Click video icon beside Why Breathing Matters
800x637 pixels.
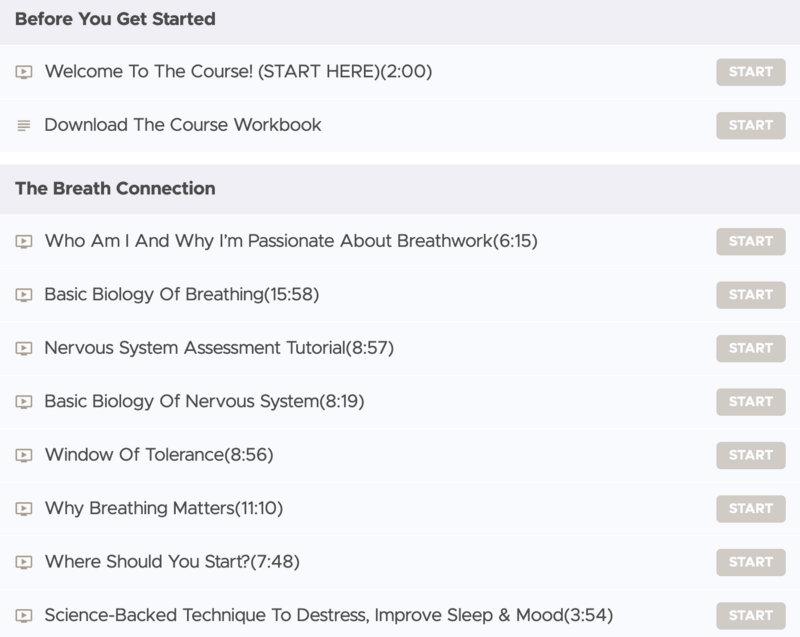[23, 508]
